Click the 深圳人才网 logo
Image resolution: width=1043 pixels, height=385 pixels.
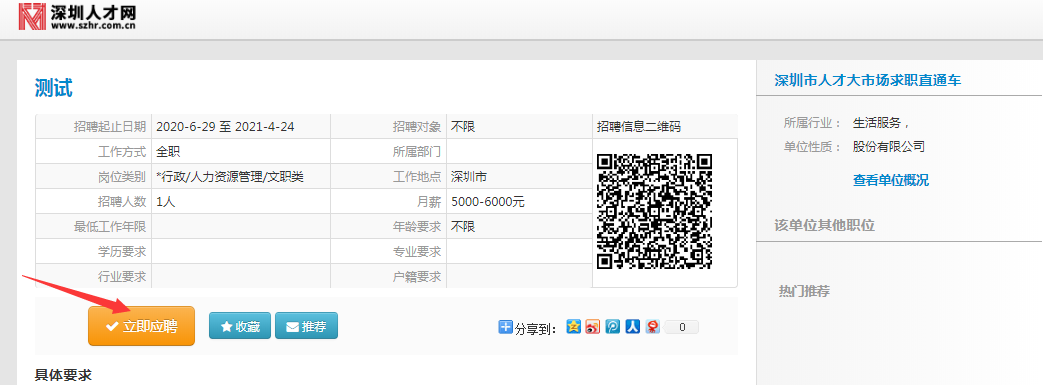[x=77, y=16]
